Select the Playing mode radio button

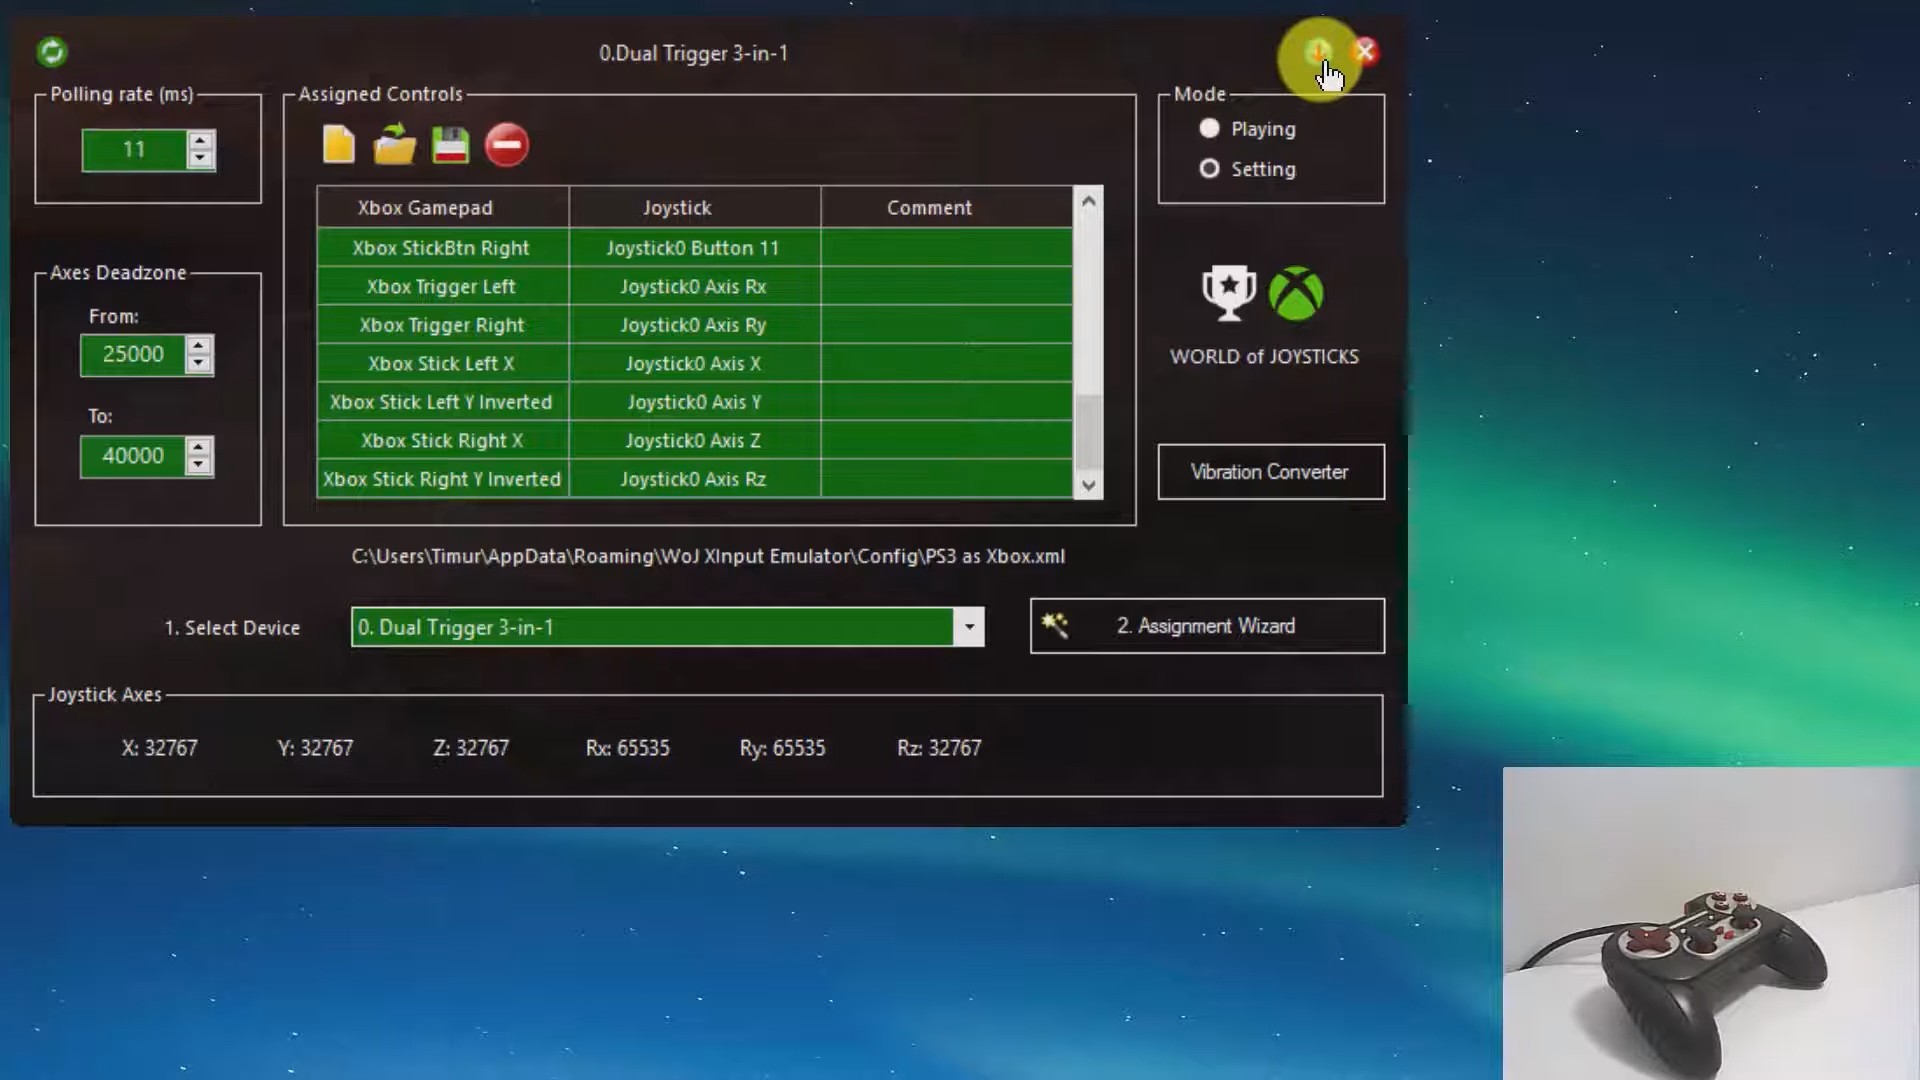point(1210,129)
